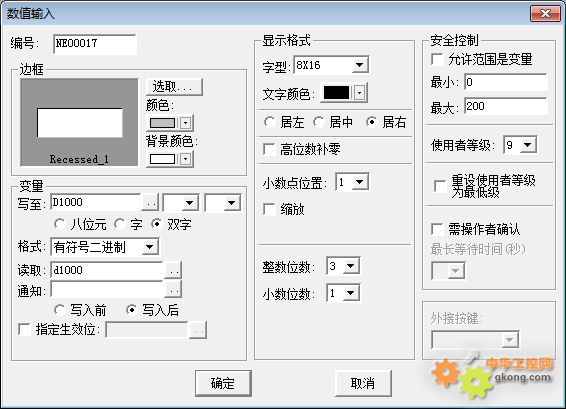Click the black 文字颜色 swatch
This screenshot has height=409, width=566.
pyautogui.click(x=336, y=93)
